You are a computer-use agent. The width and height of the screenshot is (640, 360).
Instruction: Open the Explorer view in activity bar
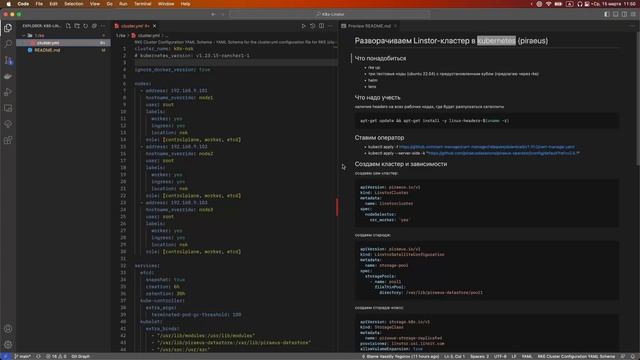[x=8, y=28]
